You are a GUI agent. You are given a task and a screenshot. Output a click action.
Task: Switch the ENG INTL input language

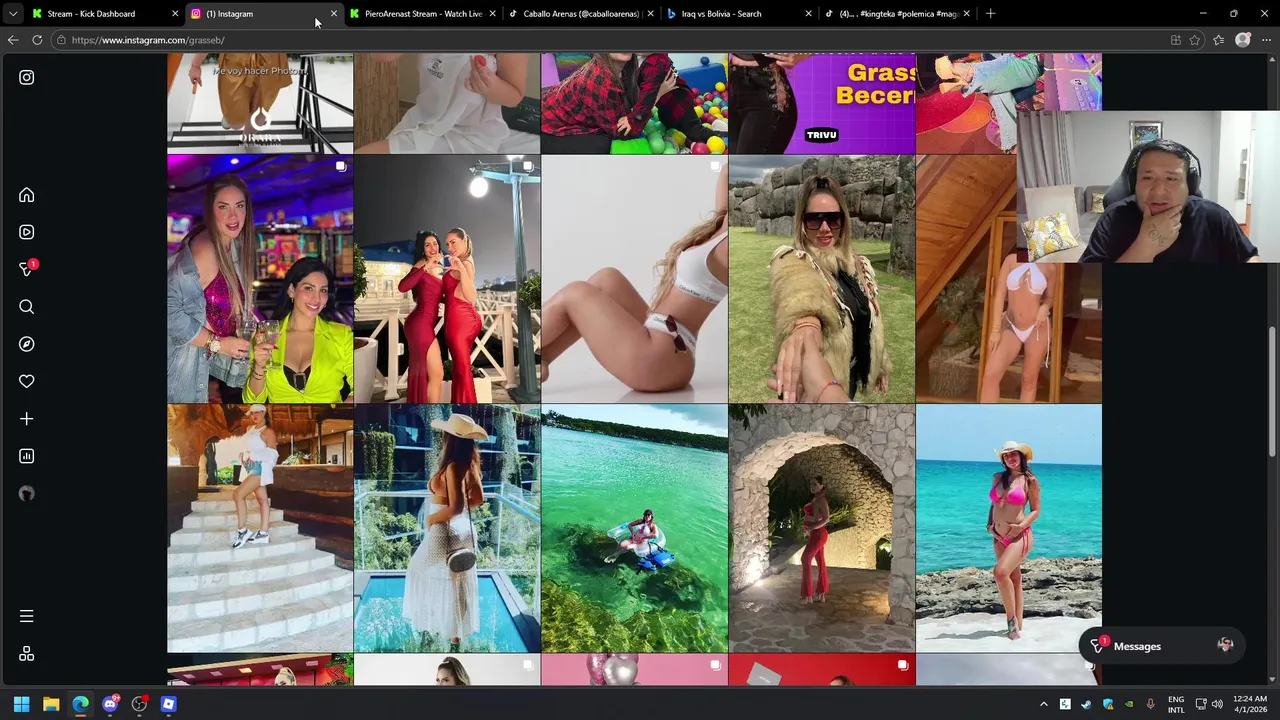1176,704
